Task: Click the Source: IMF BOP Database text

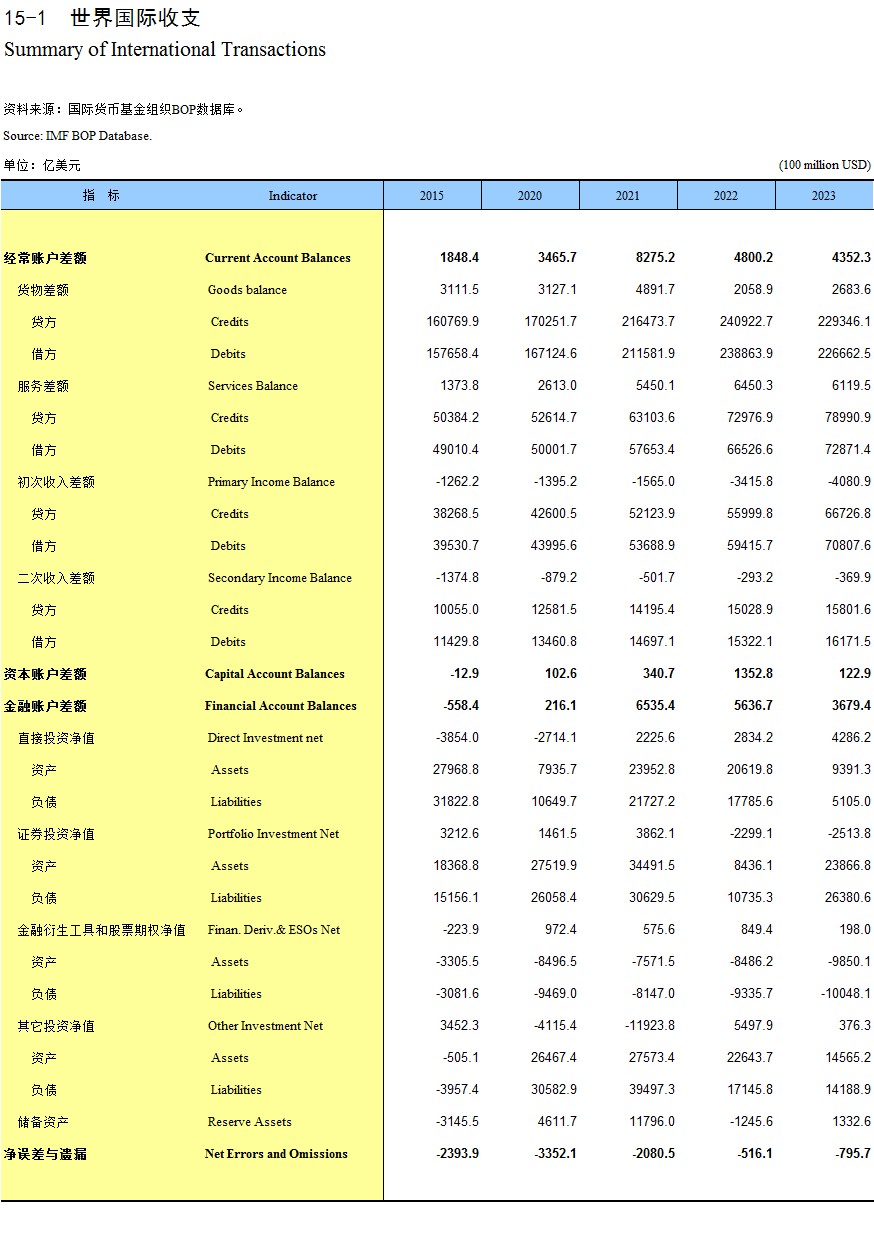Action: pyautogui.click(x=78, y=136)
